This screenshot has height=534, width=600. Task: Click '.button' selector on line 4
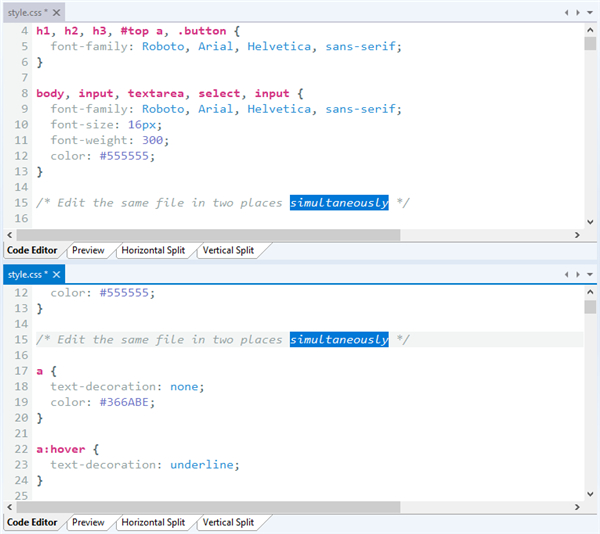pos(202,31)
